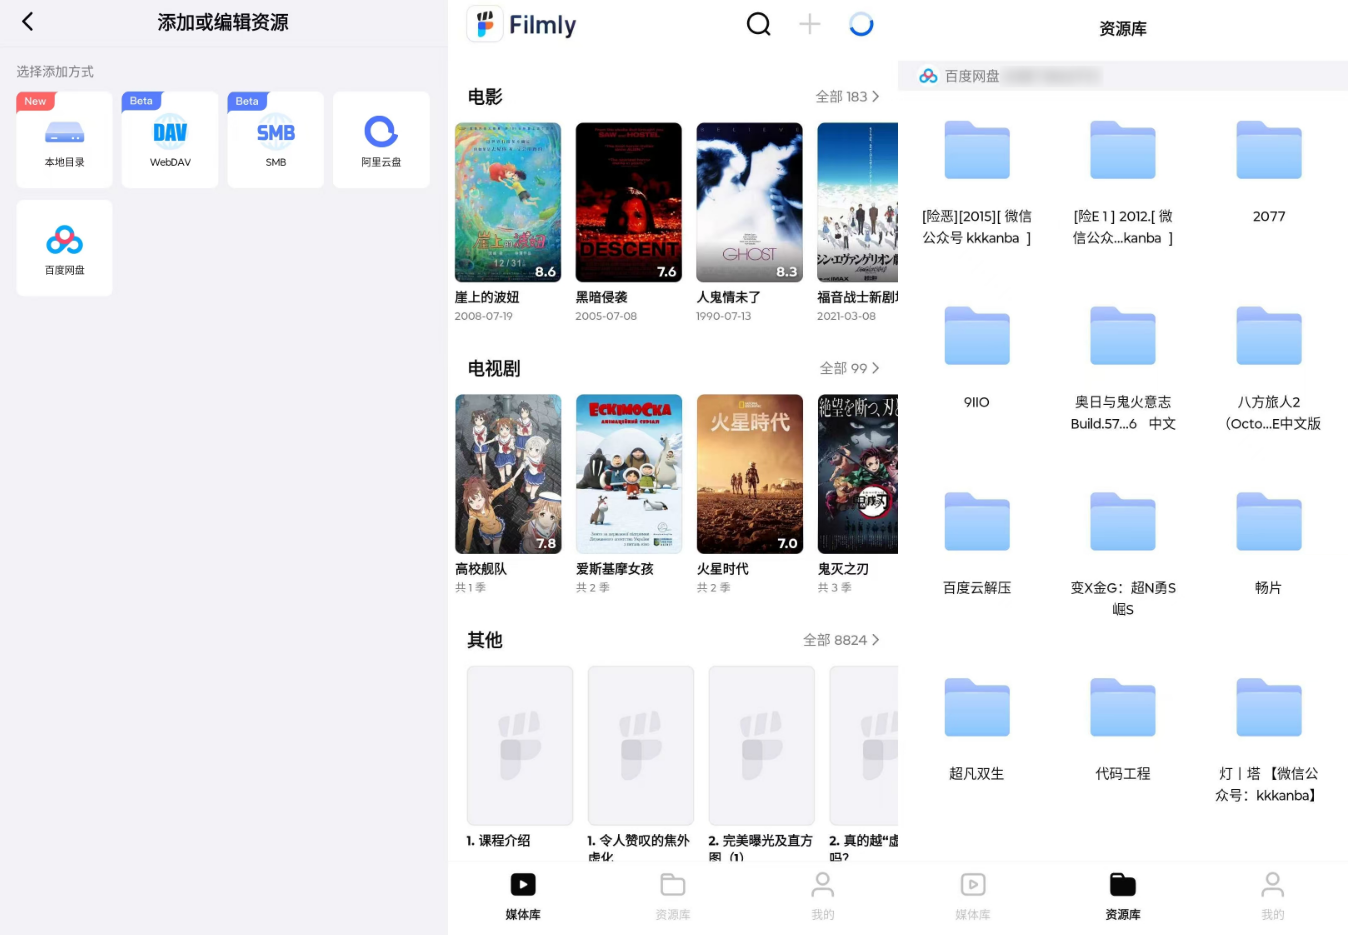Open the 火星时代 series poster
Image resolution: width=1356 pixels, height=935 pixels.
(749, 474)
